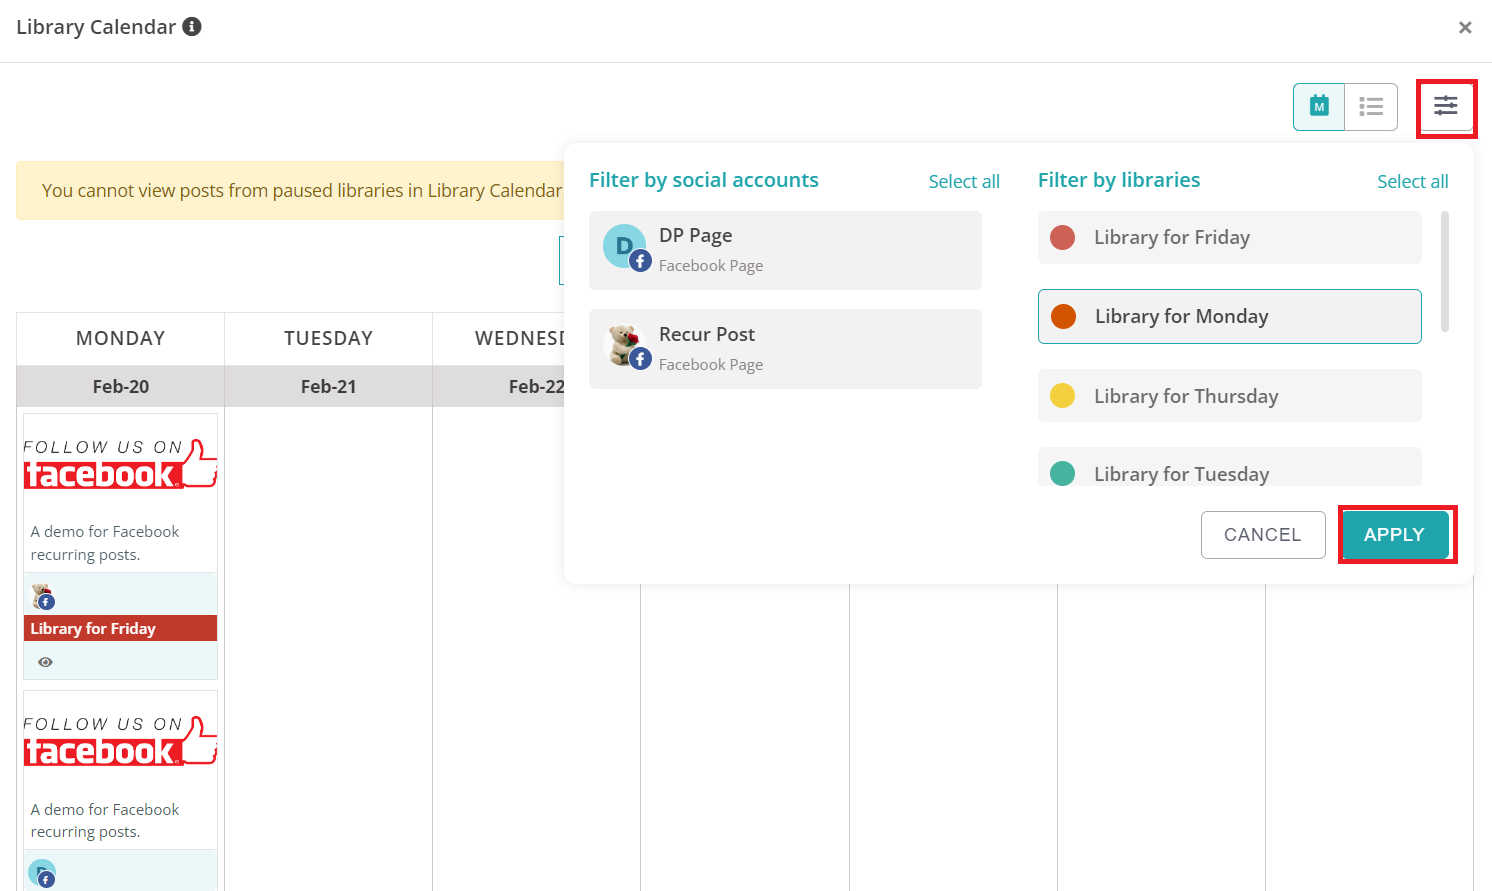1492x891 pixels.
Task: Click the Library Calendar info icon
Action: tap(192, 27)
